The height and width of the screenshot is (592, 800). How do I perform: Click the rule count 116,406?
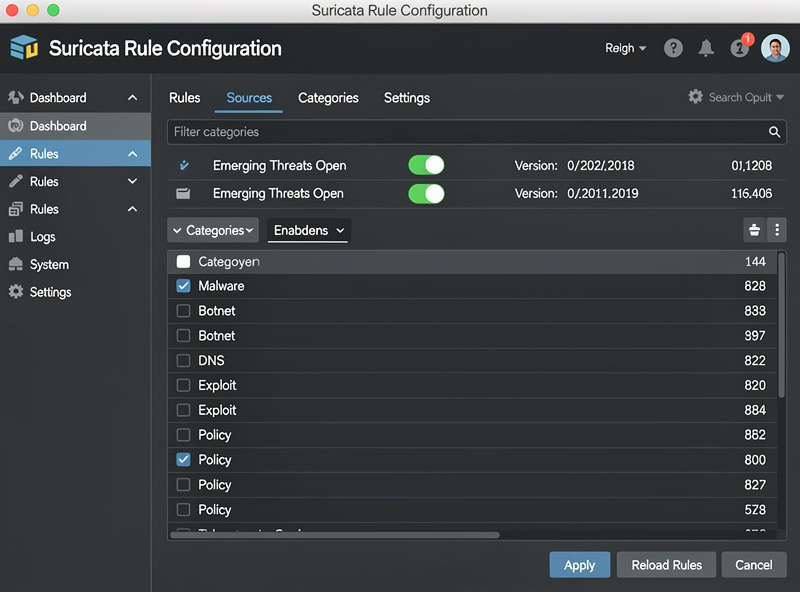pyautogui.click(x=752, y=193)
